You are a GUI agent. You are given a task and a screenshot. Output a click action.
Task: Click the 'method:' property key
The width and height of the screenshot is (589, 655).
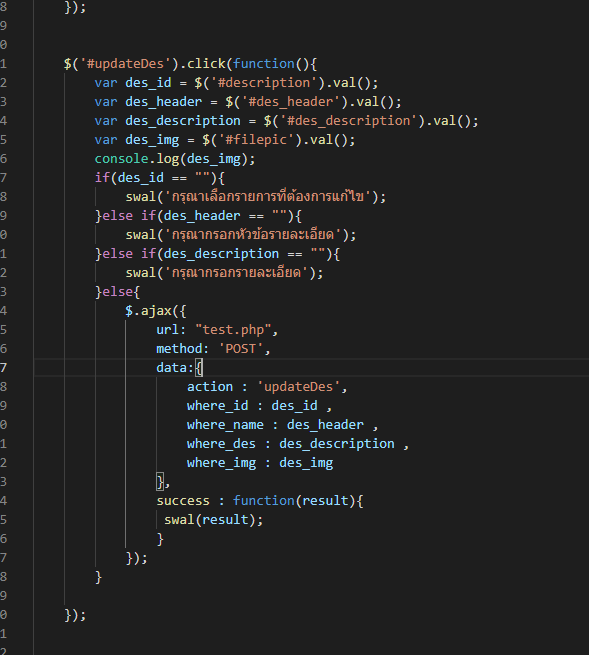click(183, 348)
